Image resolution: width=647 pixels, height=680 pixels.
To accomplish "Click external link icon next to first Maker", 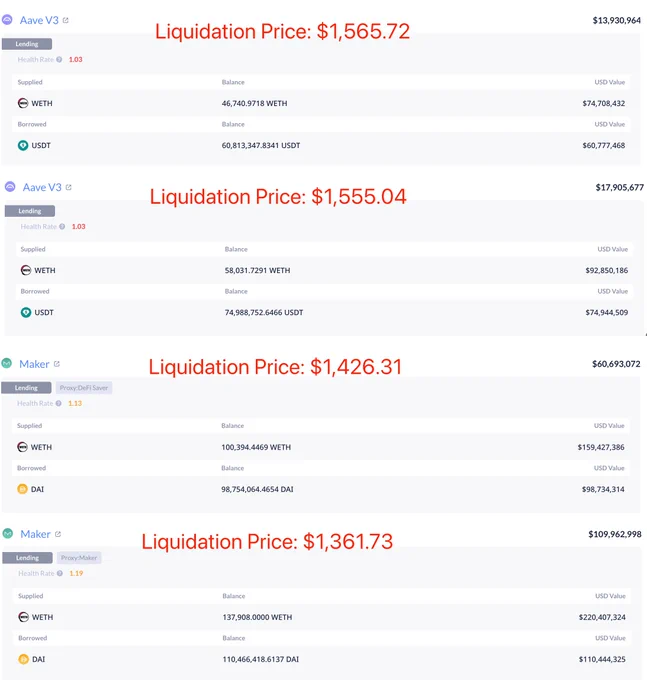I will [57, 364].
